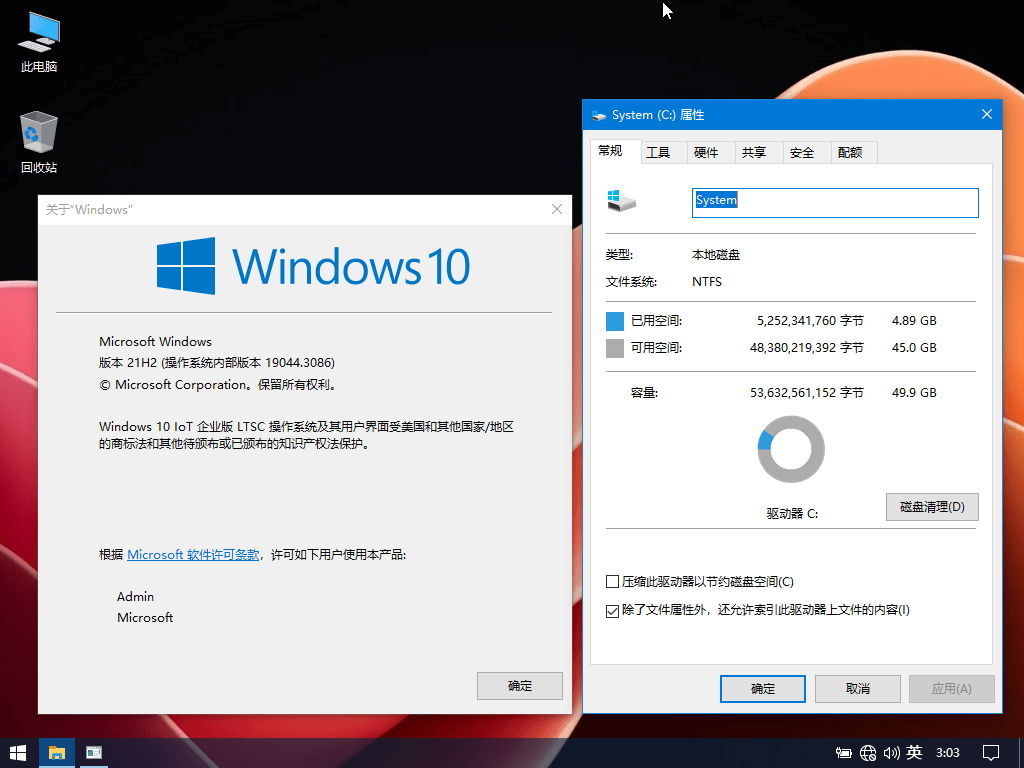The image size is (1024, 768).
Task: Click 确定 in the System (C:) 属性 window
Action: tap(763, 688)
